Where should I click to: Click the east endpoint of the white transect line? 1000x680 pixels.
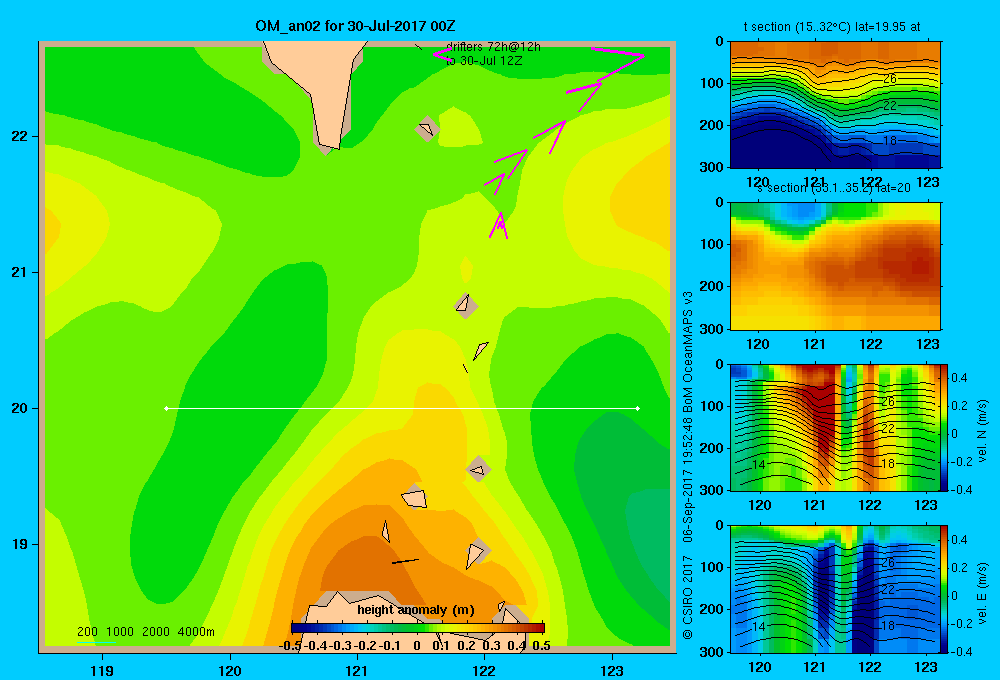coord(638,408)
